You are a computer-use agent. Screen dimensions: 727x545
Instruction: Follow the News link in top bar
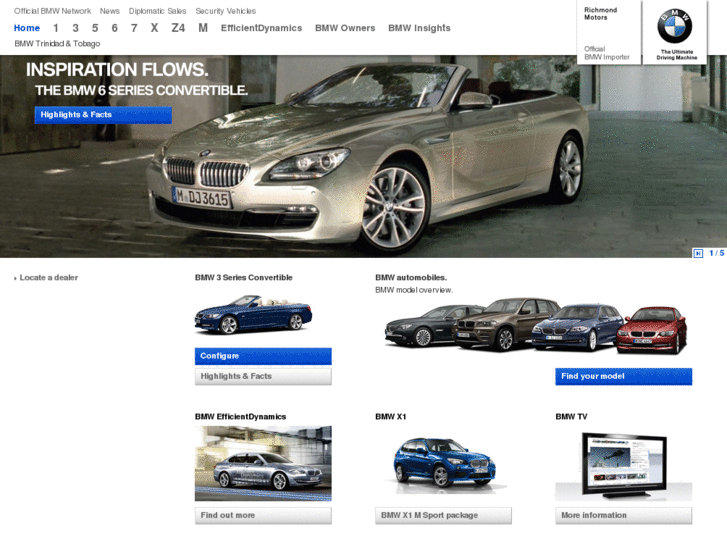click(x=110, y=11)
